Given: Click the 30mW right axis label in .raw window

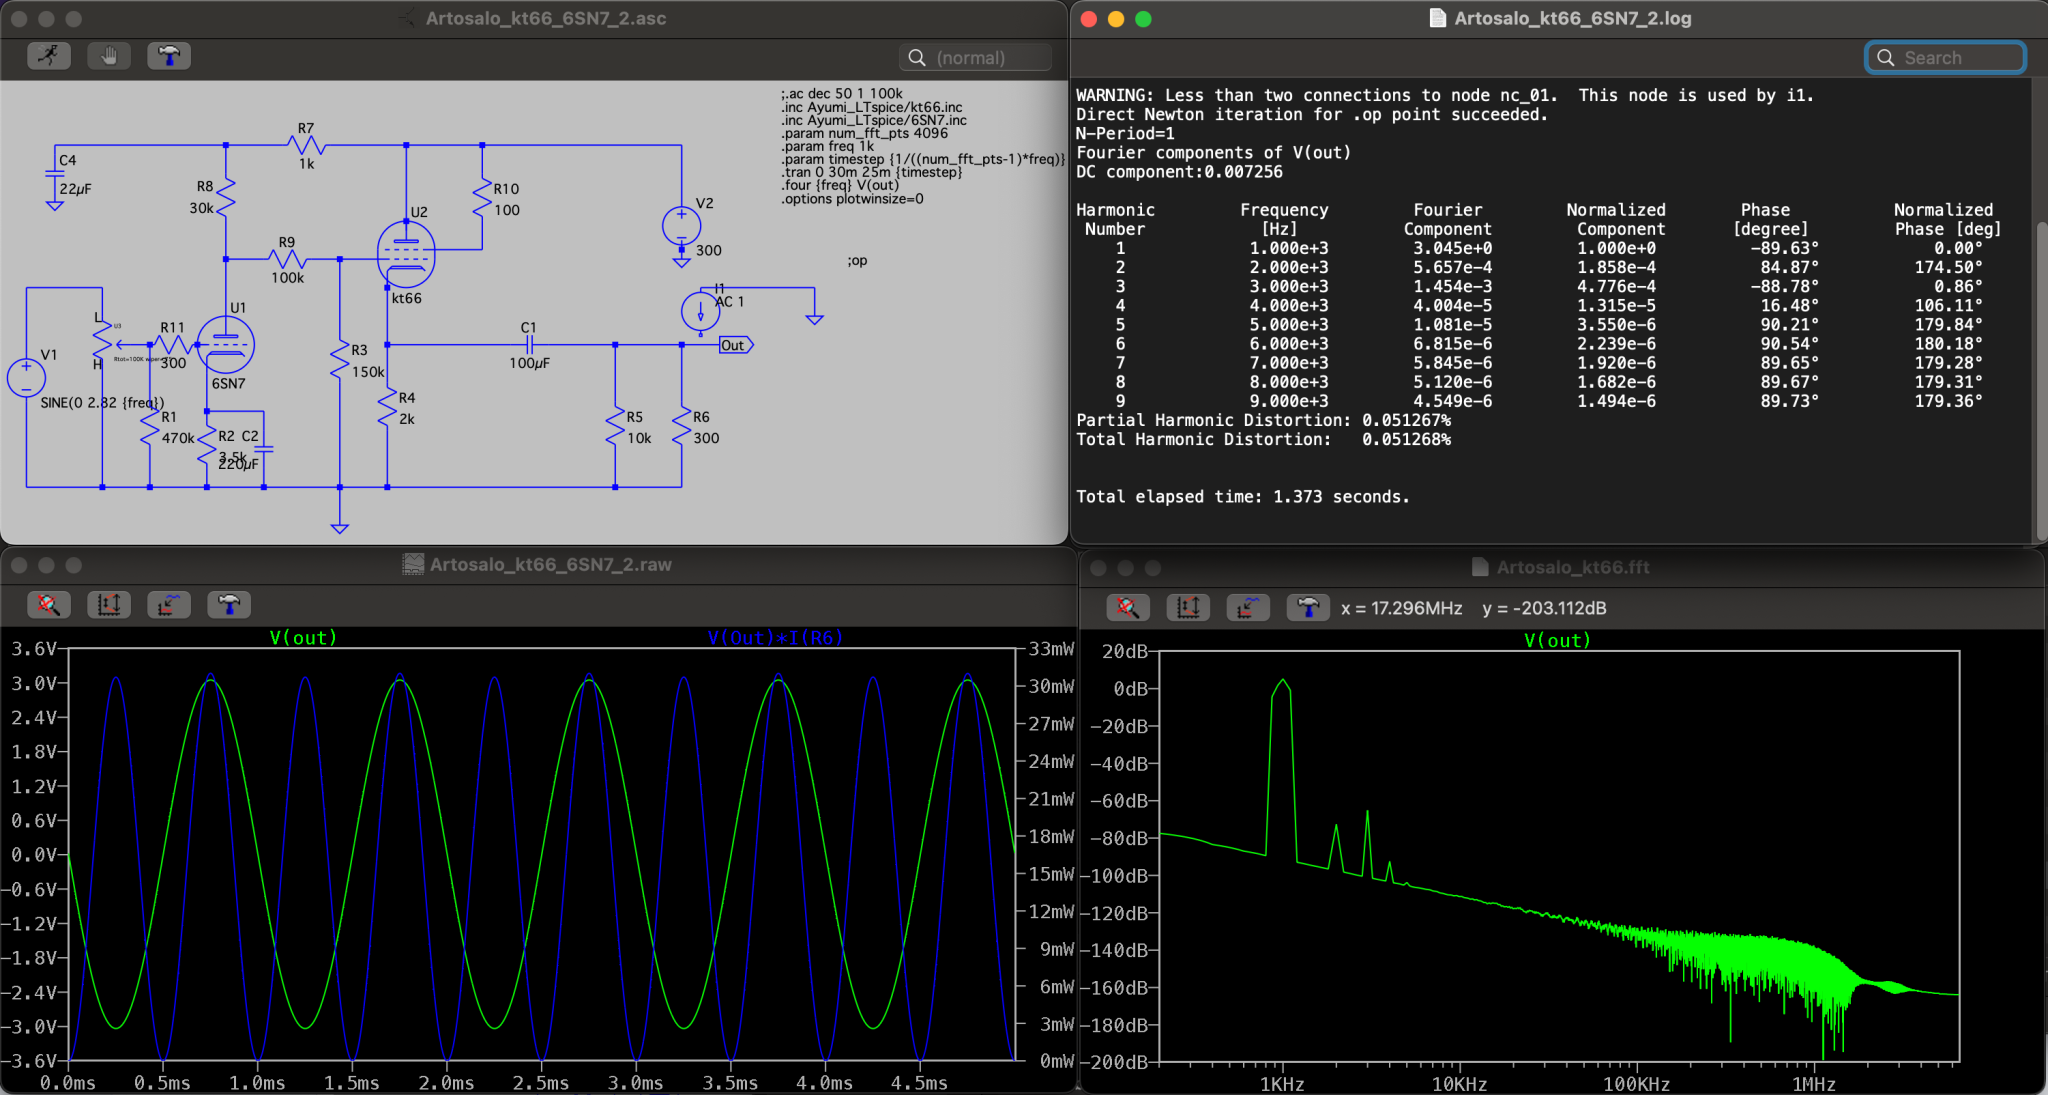Looking at the screenshot, I should pyautogui.click(x=1051, y=686).
